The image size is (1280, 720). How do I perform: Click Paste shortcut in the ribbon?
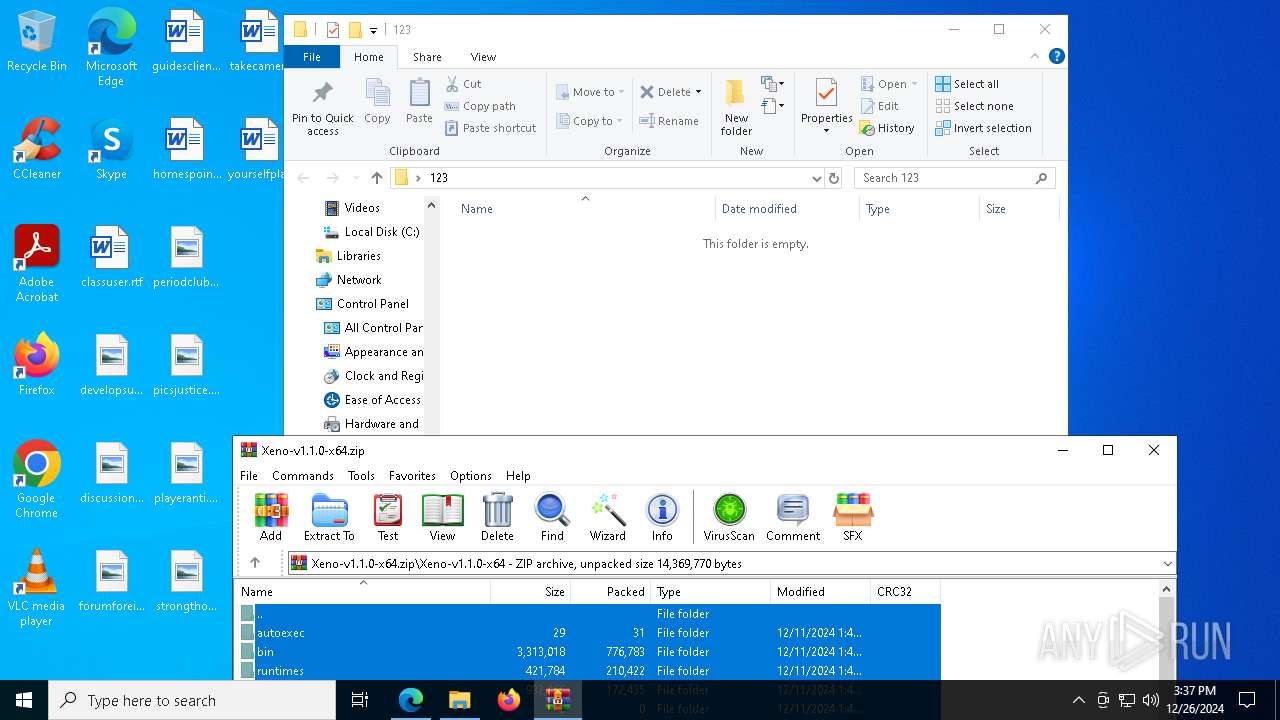click(x=491, y=128)
